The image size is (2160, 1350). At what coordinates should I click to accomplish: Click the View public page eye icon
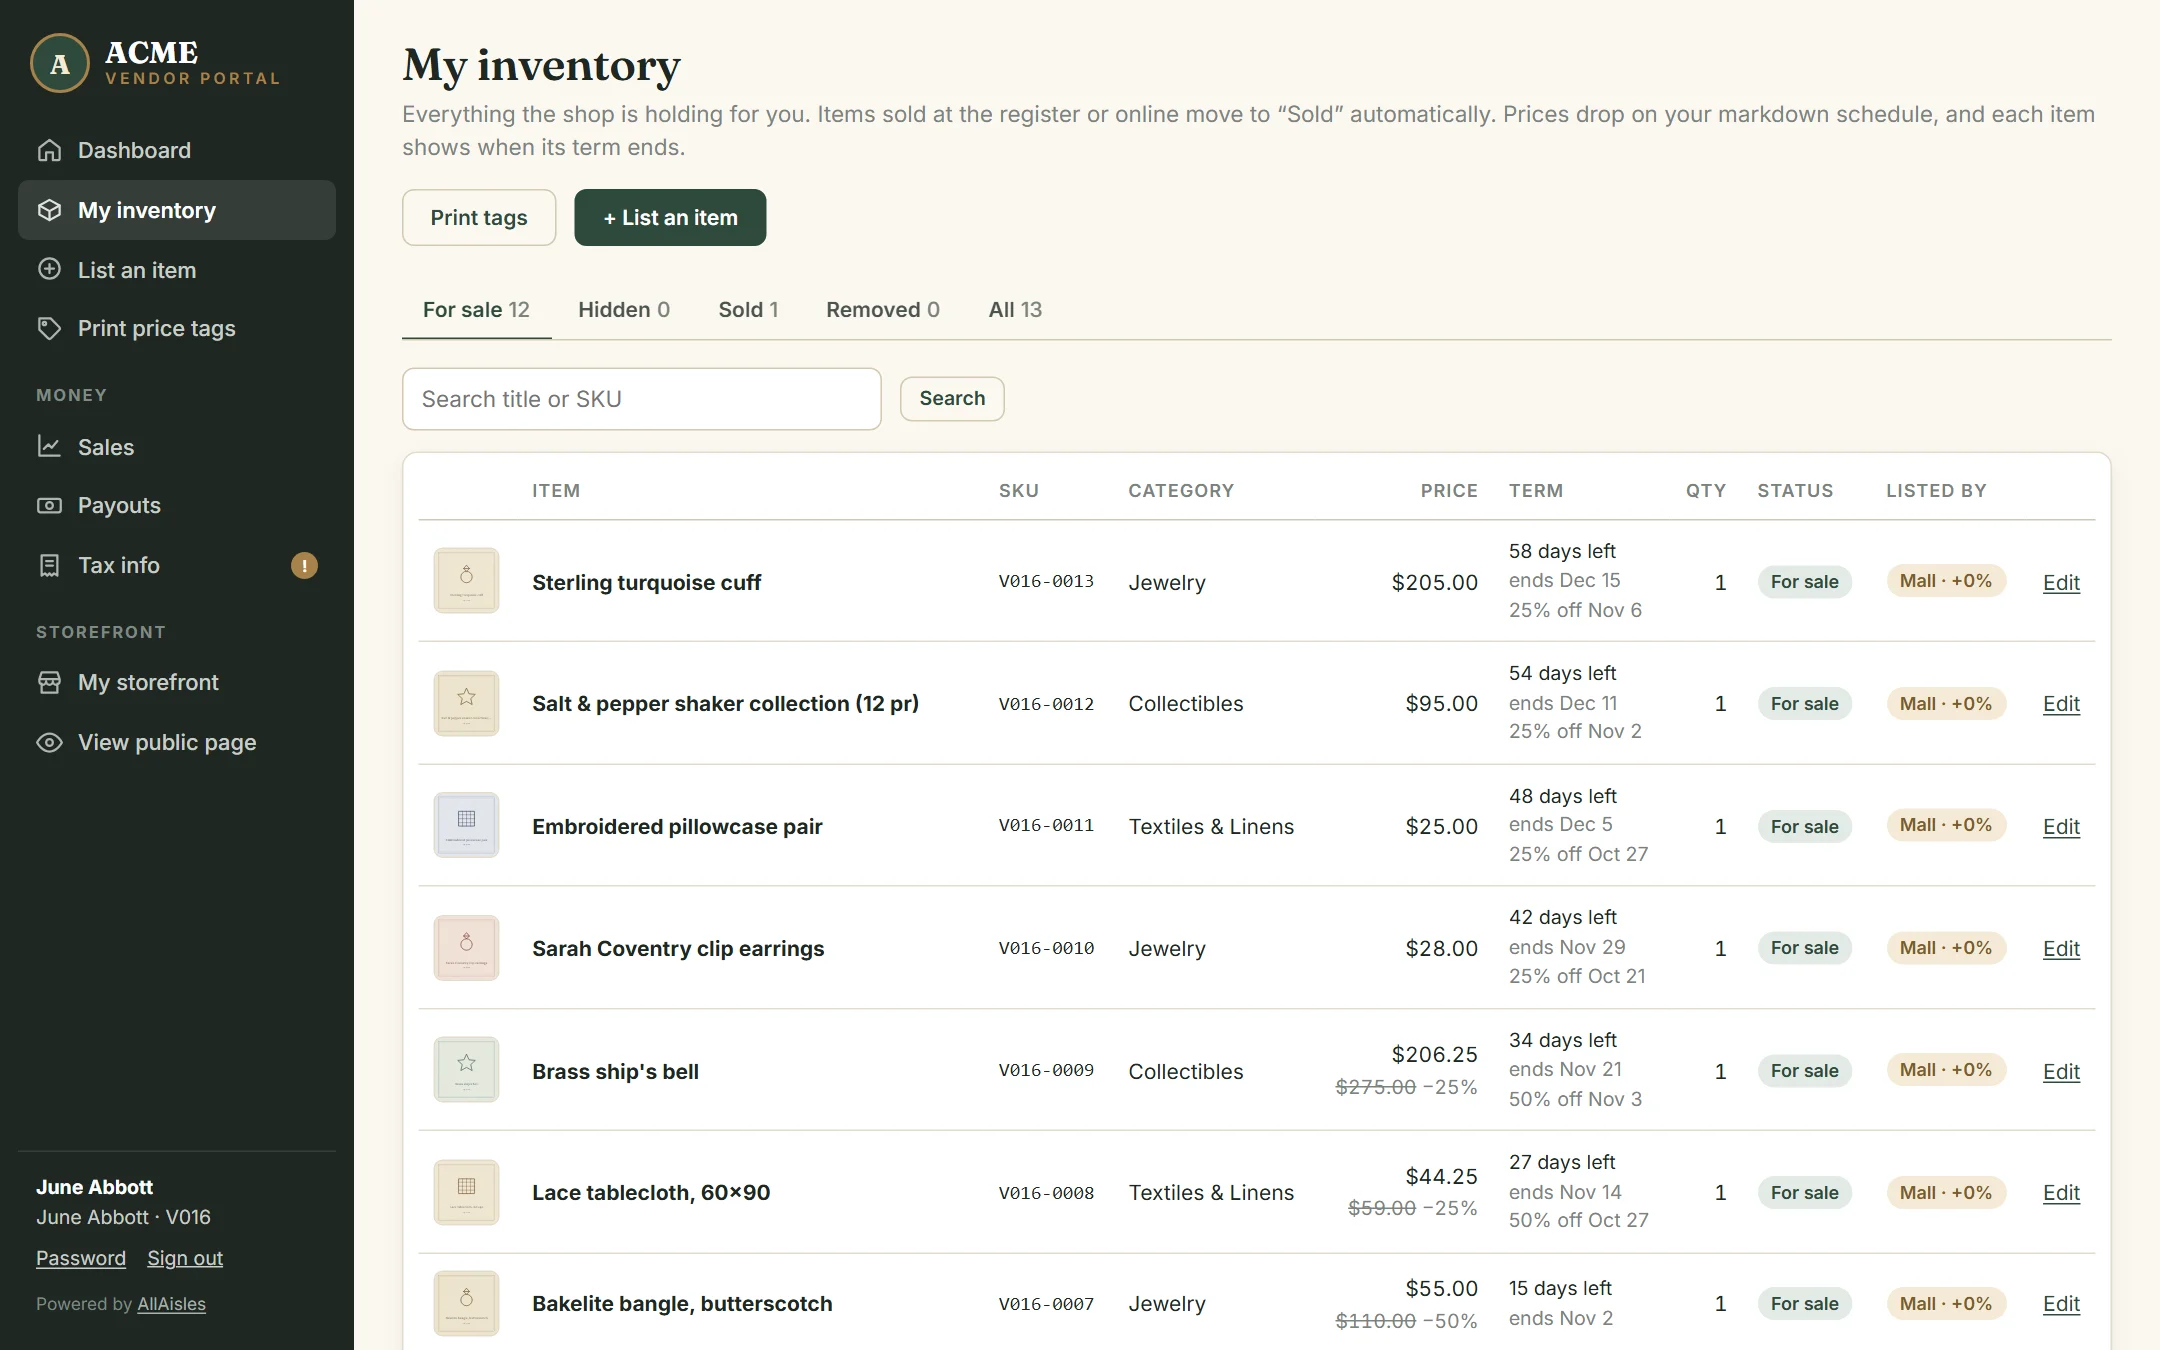coord(49,742)
